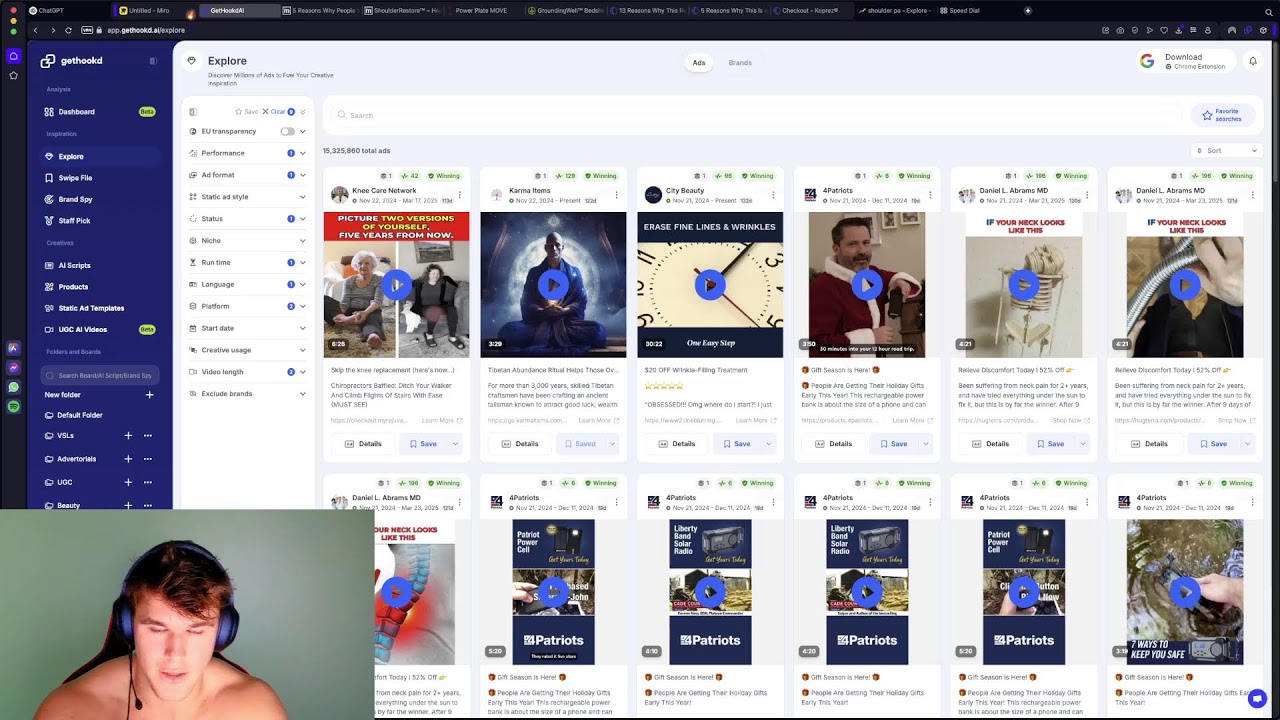Screen dimensions: 1280x720
Task: Switch to the Ads tab
Action: coord(699,63)
